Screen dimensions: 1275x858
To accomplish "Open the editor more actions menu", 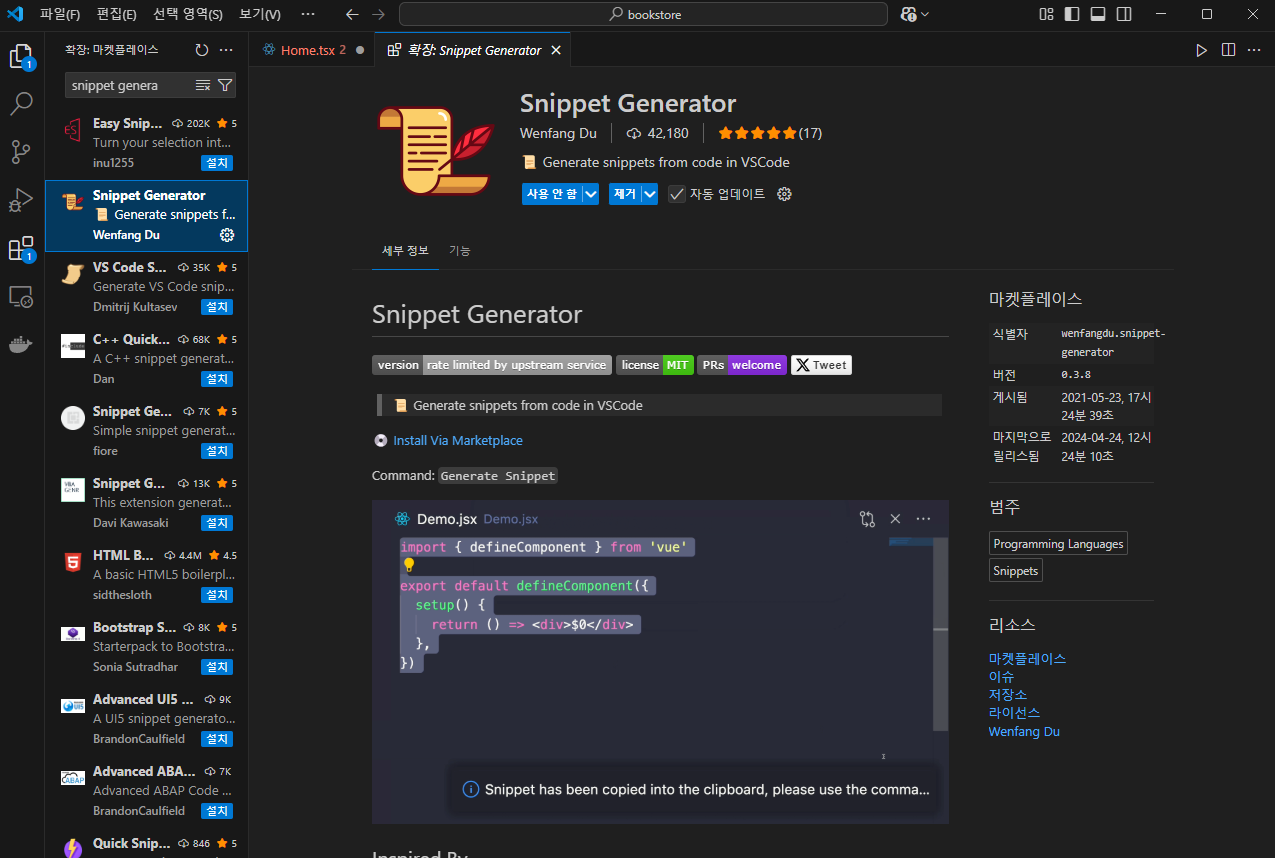I will [1254, 50].
